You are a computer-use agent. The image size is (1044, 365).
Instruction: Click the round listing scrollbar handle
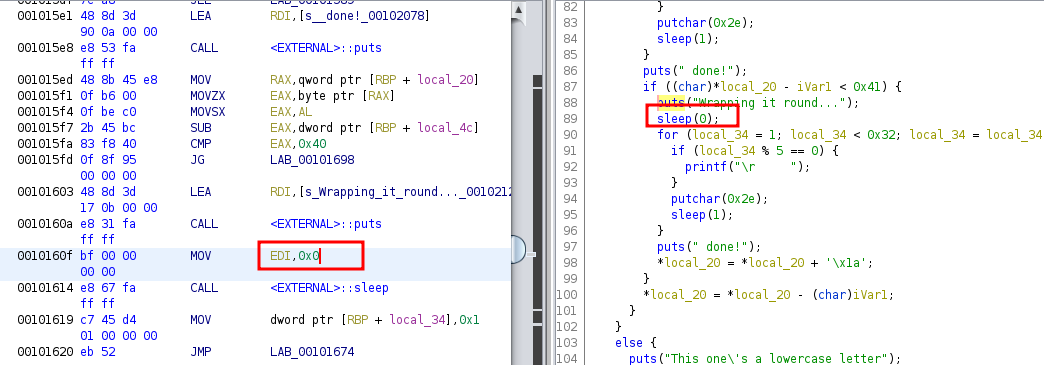[x=518, y=251]
